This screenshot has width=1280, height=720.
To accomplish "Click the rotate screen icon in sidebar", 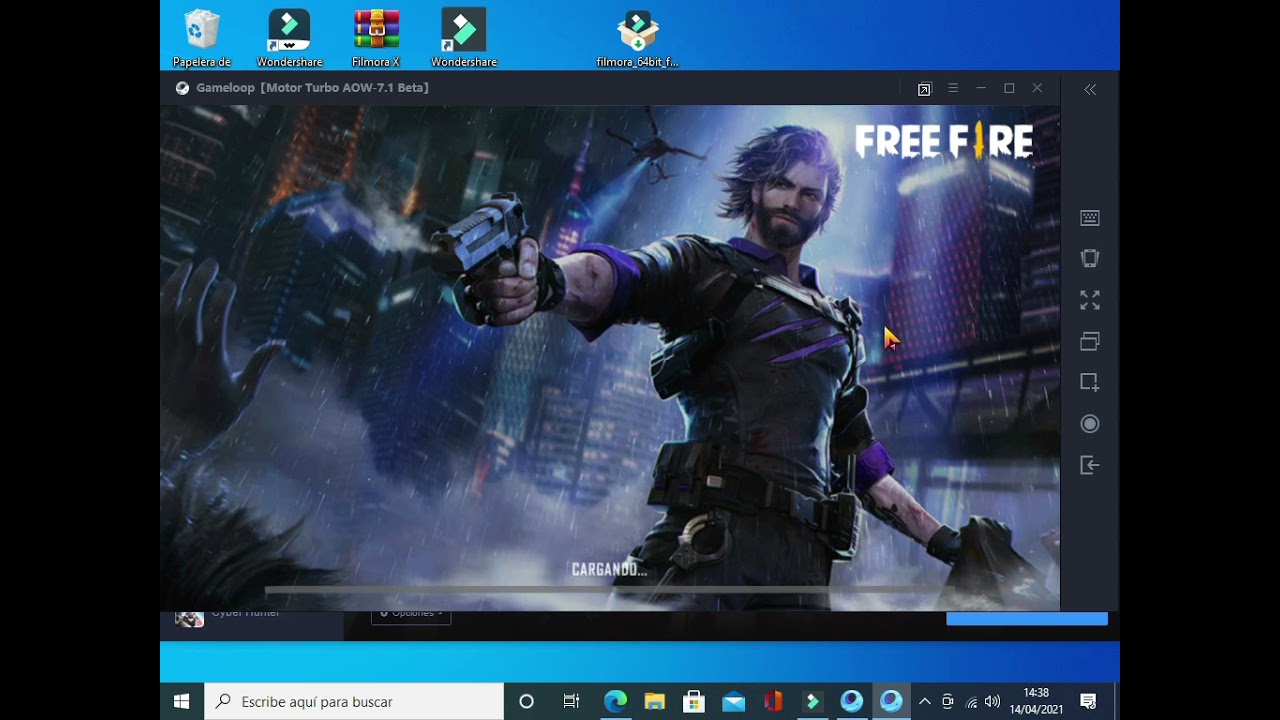I will click(x=1090, y=259).
